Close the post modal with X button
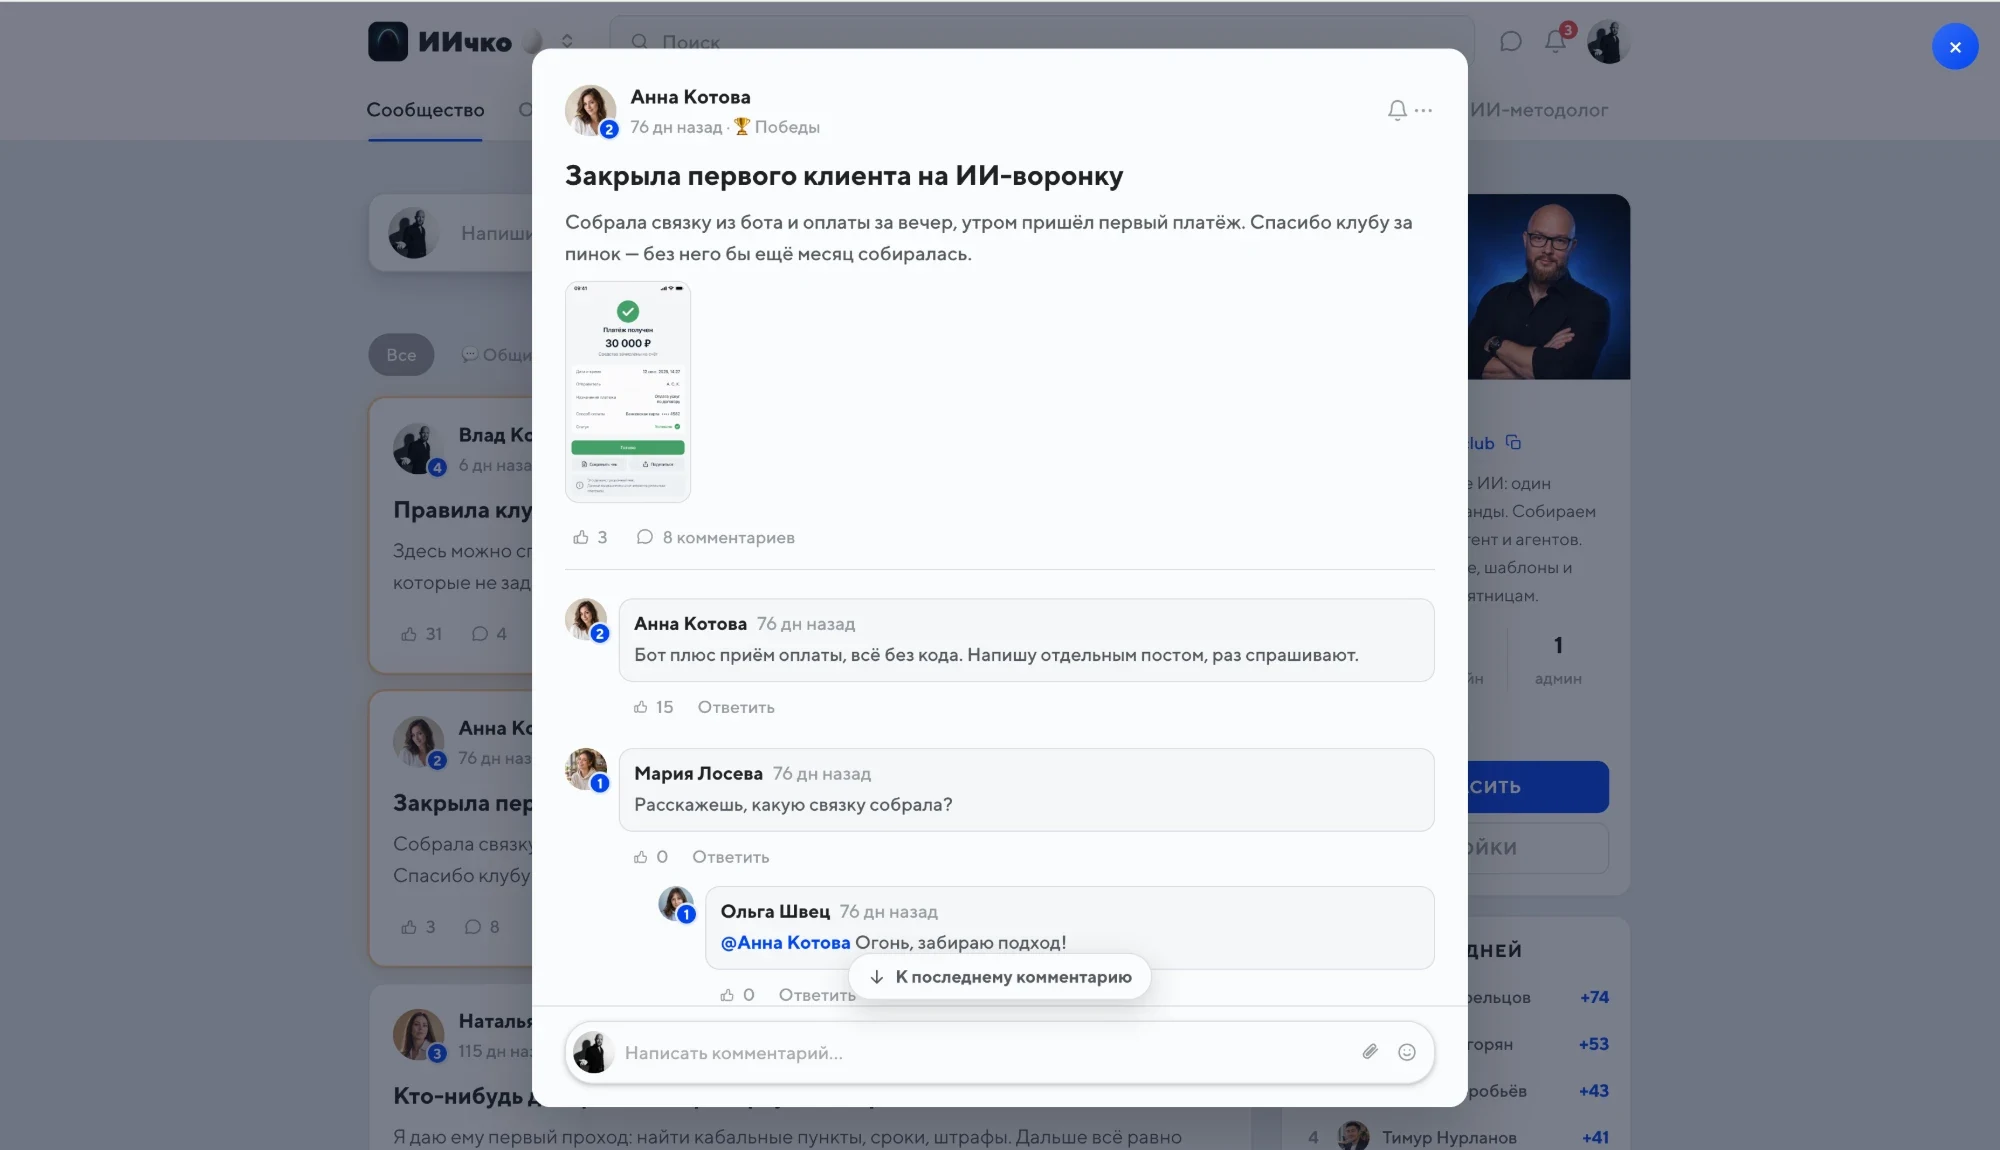Image resolution: width=2000 pixels, height=1150 pixels. pos(1955,47)
